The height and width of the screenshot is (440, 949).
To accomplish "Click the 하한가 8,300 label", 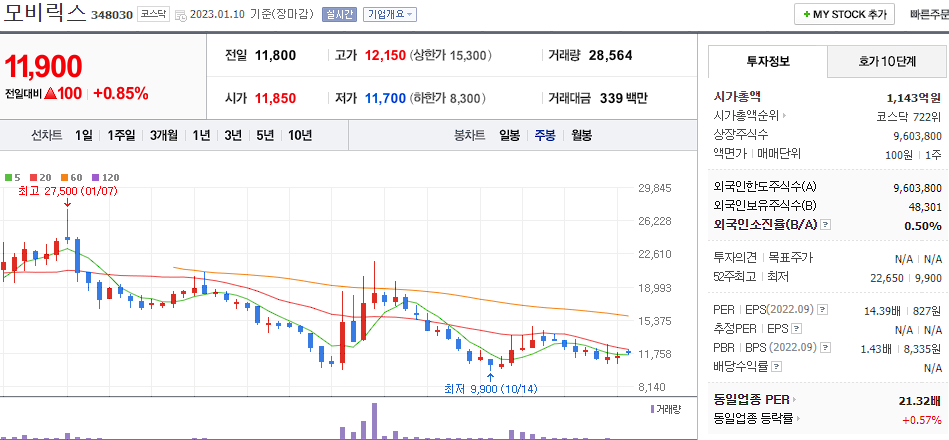I will point(448,99).
